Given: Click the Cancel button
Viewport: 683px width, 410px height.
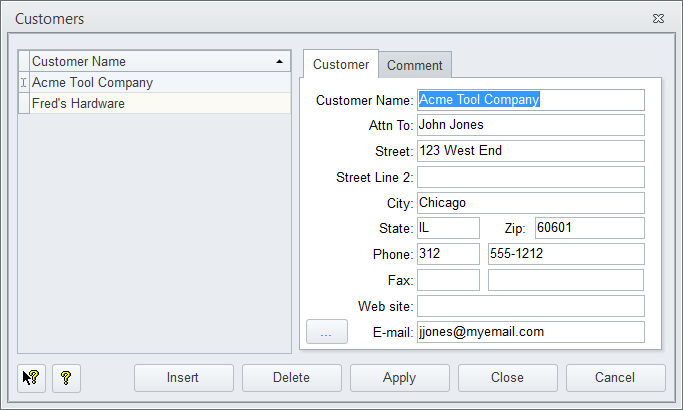Looking at the screenshot, I should [x=615, y=378].
